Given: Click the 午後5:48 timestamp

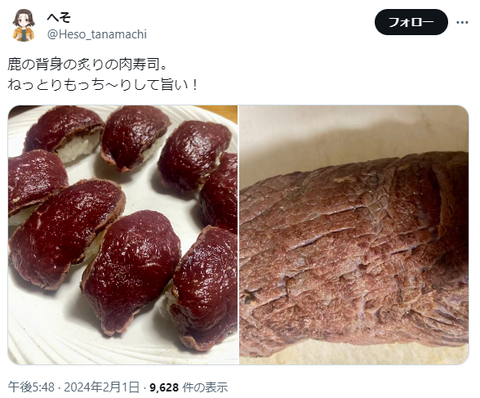Looking at the screenshot, I should [x=31, y=387].
